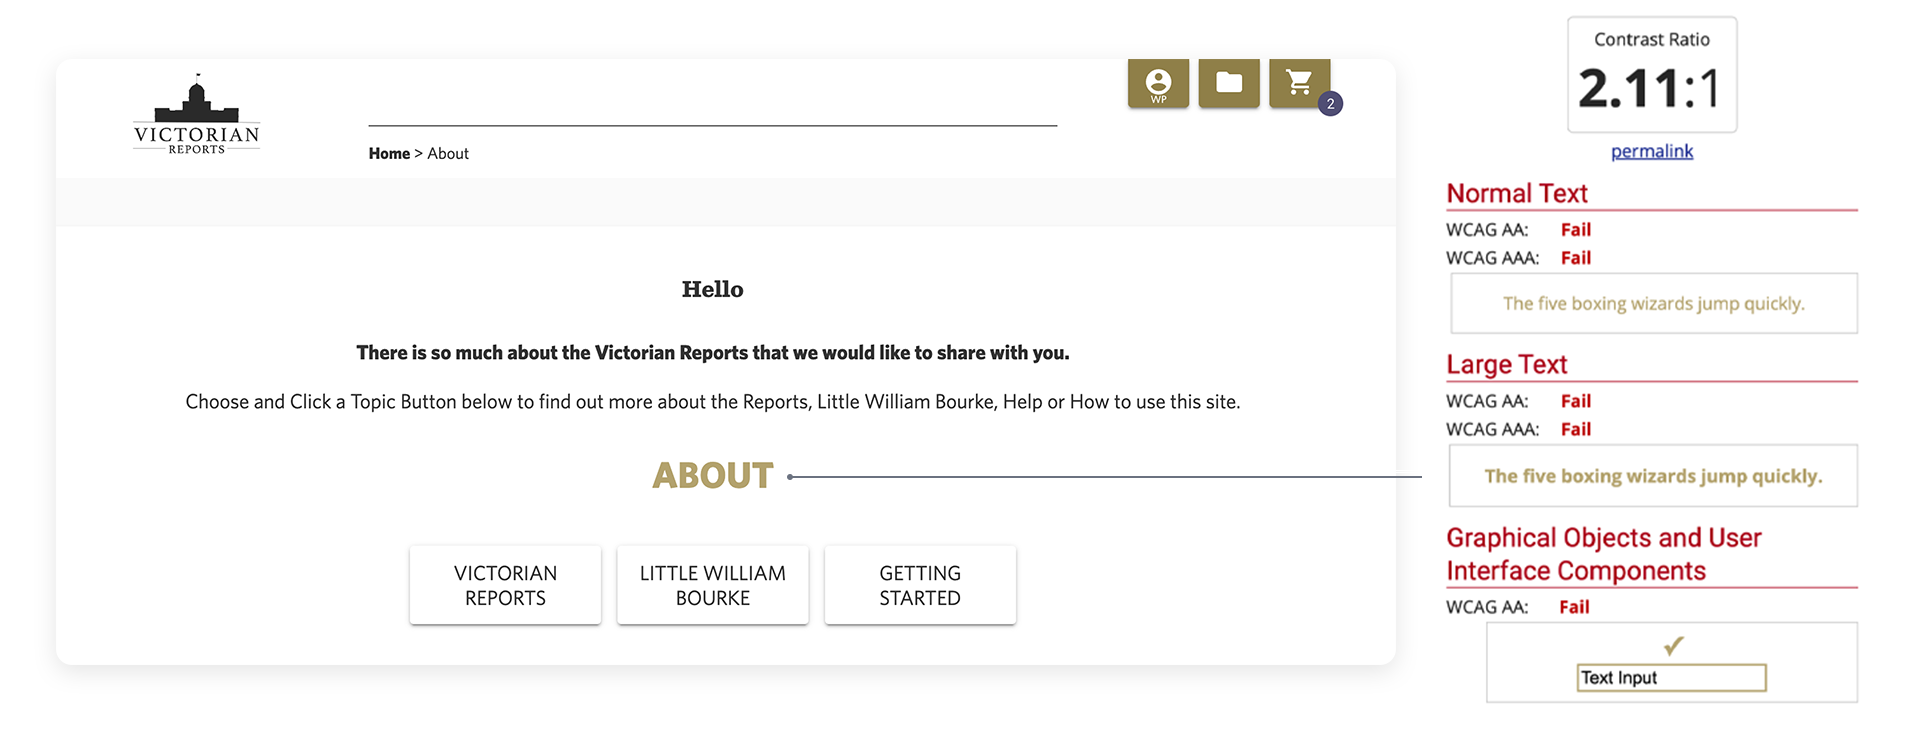Select About in the breadcrumb trail
1920x732 pixels.
[x=448, y=154]
